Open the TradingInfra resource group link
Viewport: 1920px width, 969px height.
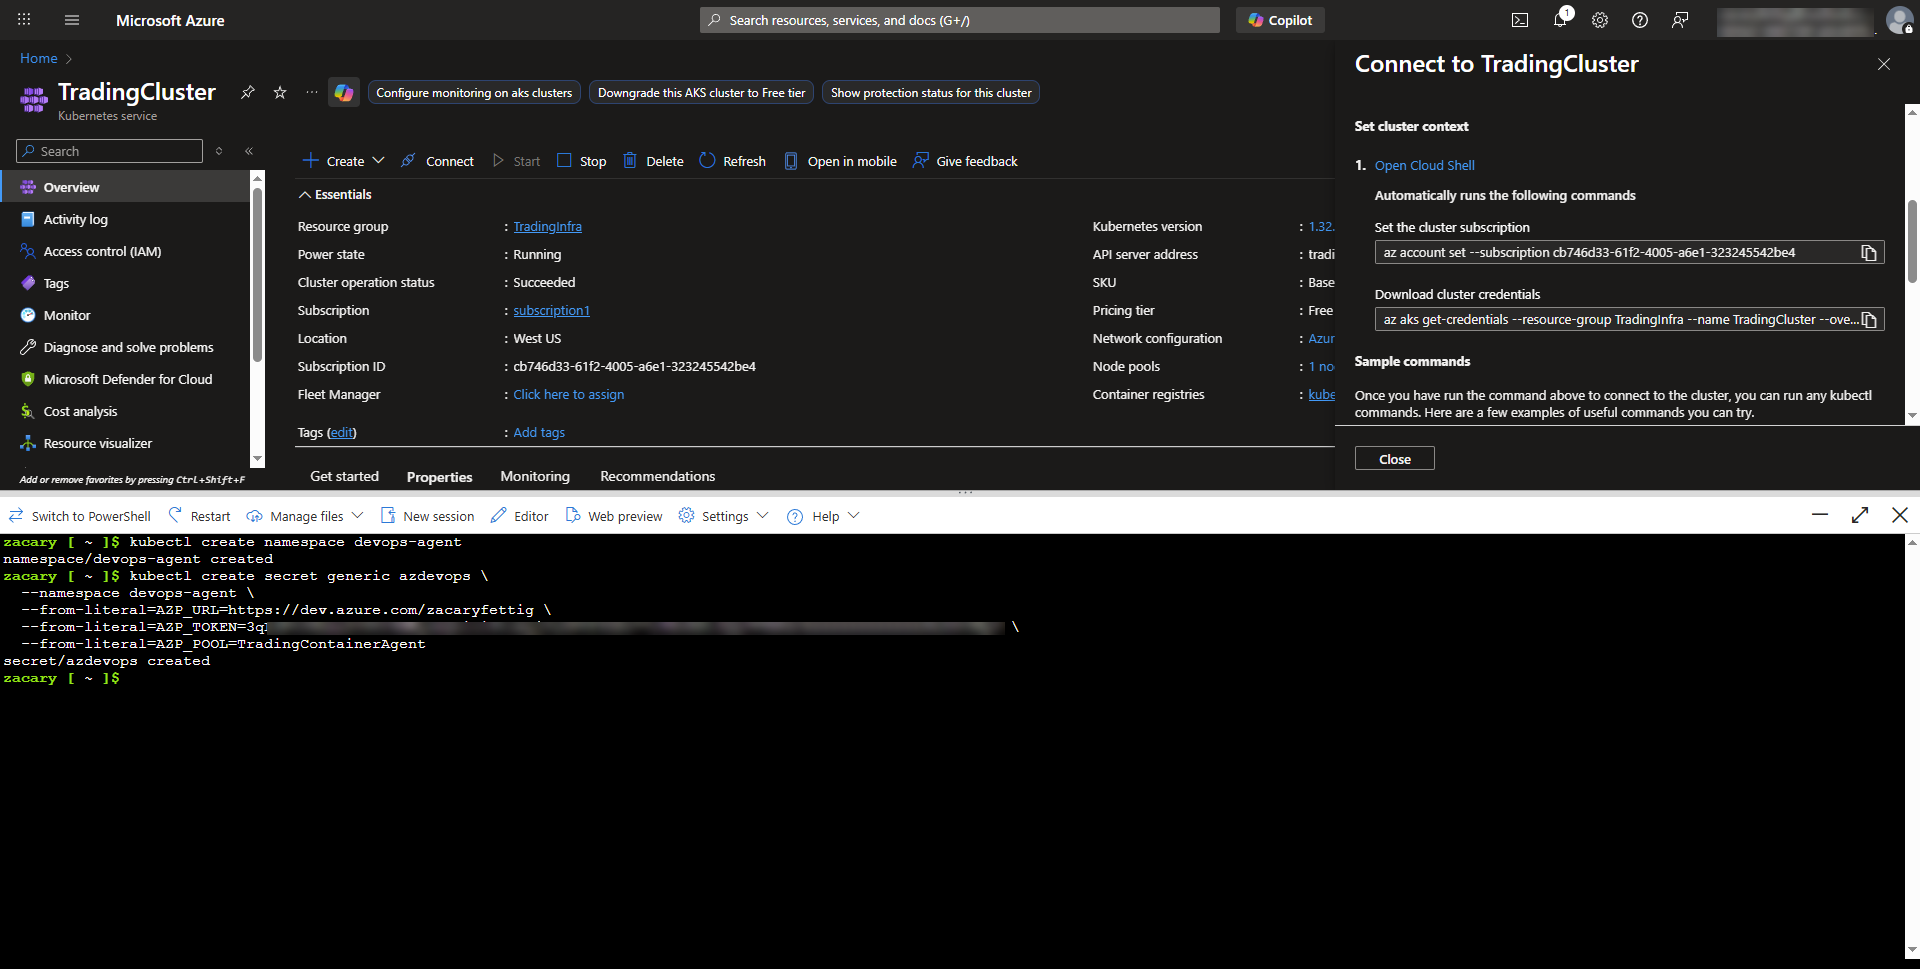pos(547,227)
